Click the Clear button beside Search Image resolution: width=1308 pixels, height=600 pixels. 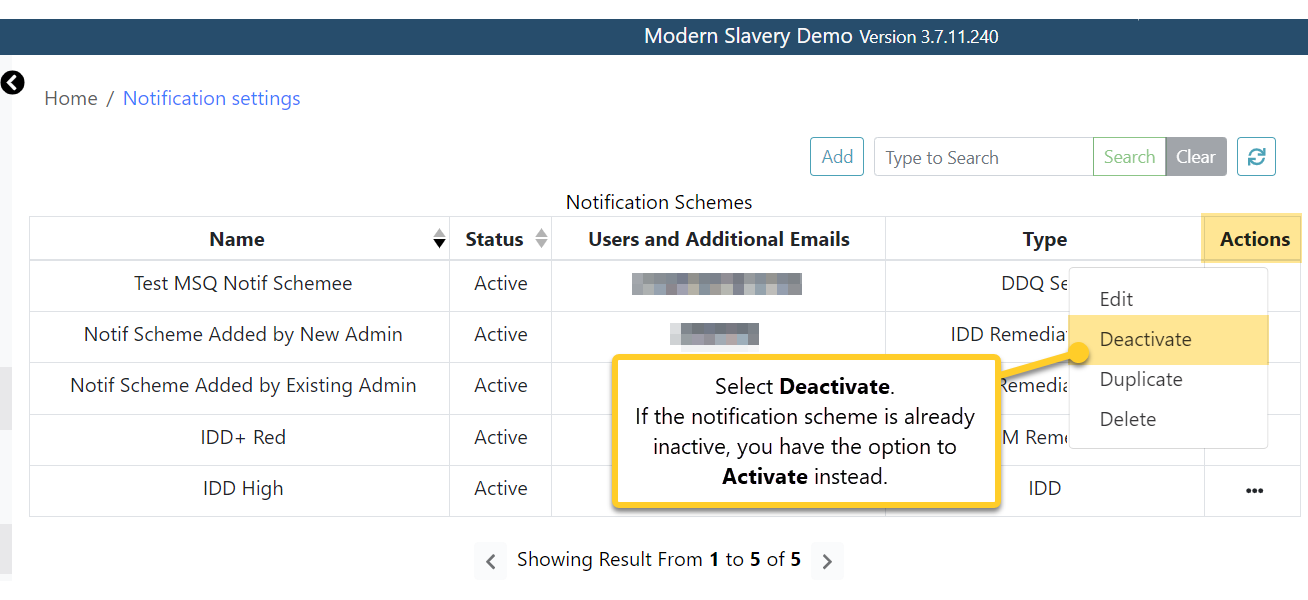[x=1196, y=156]
